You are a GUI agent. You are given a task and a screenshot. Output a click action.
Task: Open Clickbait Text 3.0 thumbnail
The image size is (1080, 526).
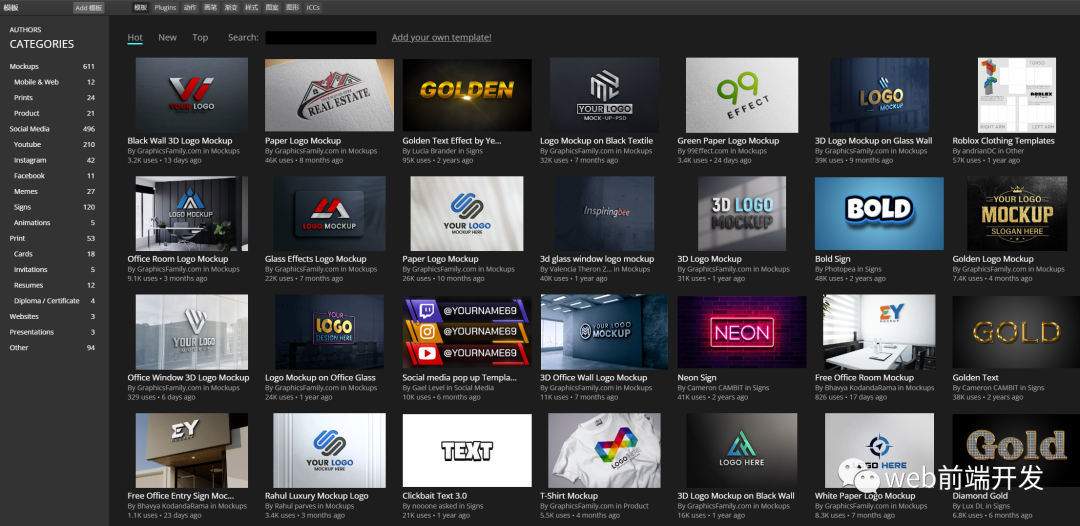467,450
